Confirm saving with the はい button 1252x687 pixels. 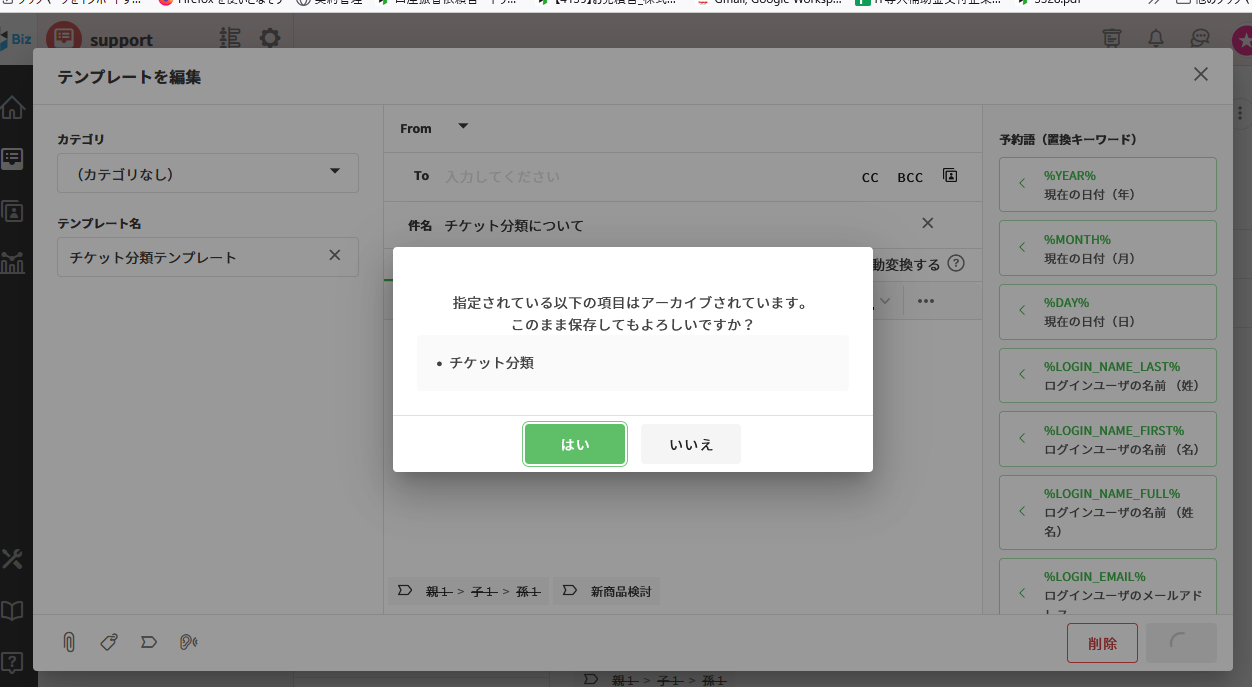point(575,444)
